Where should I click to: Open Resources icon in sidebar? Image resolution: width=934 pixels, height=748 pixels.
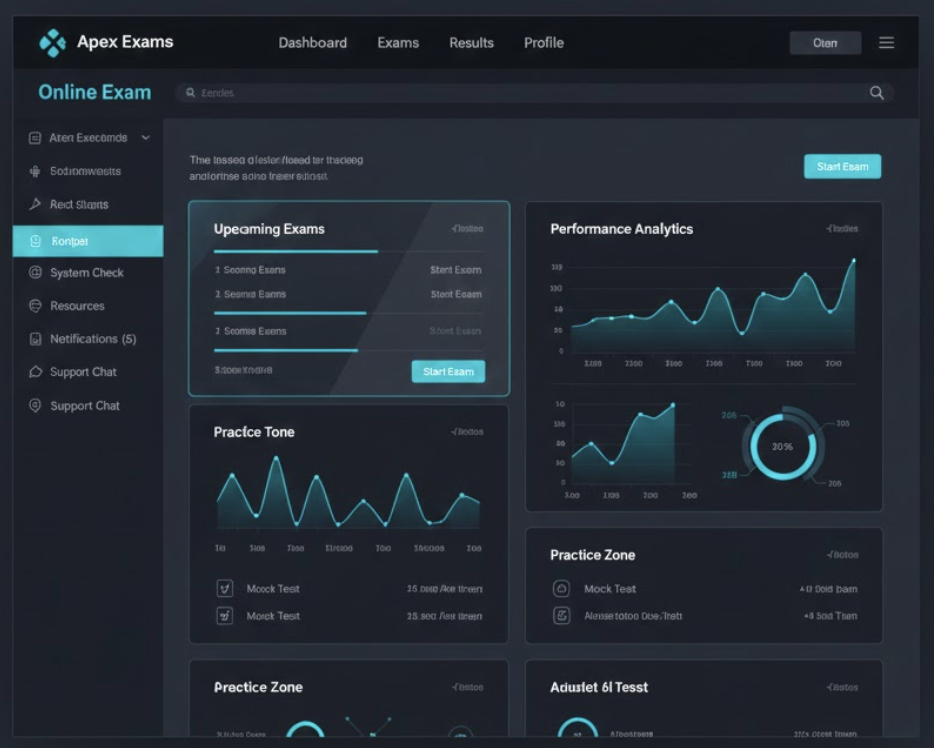point(35,306)
